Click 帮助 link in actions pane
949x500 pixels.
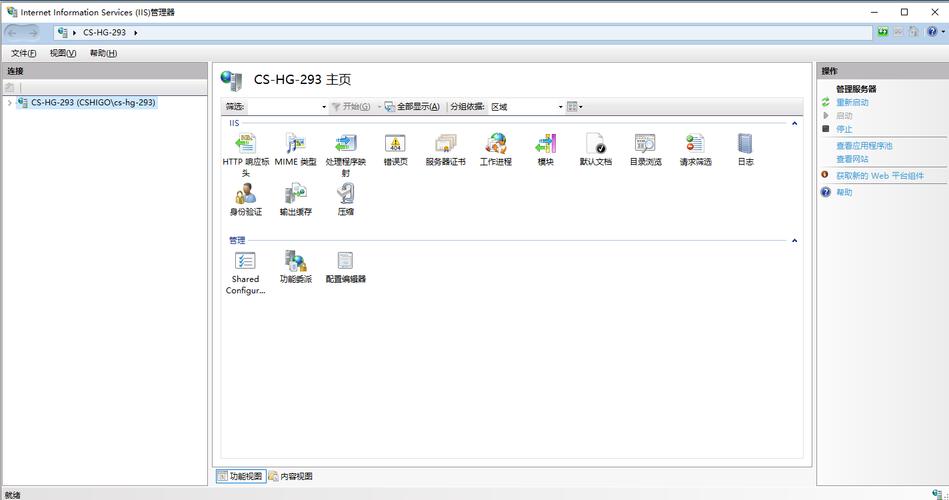(x=844, y=192)
